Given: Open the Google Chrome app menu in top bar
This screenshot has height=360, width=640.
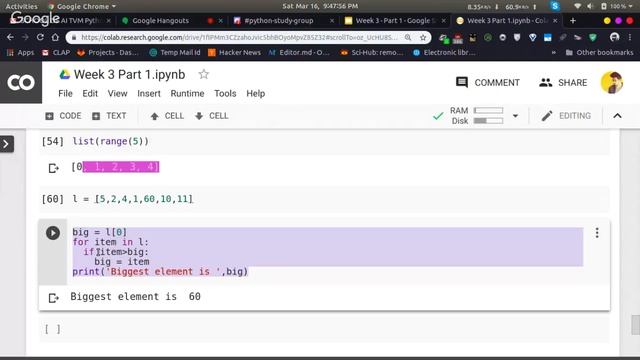Looking at the screenshot, I should click(82, 6).
